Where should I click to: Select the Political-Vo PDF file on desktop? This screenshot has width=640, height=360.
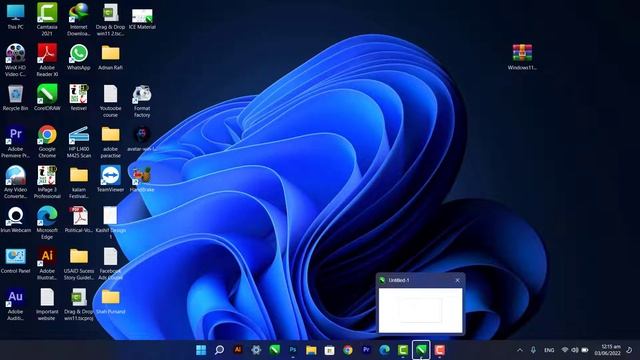pos(78,220)
